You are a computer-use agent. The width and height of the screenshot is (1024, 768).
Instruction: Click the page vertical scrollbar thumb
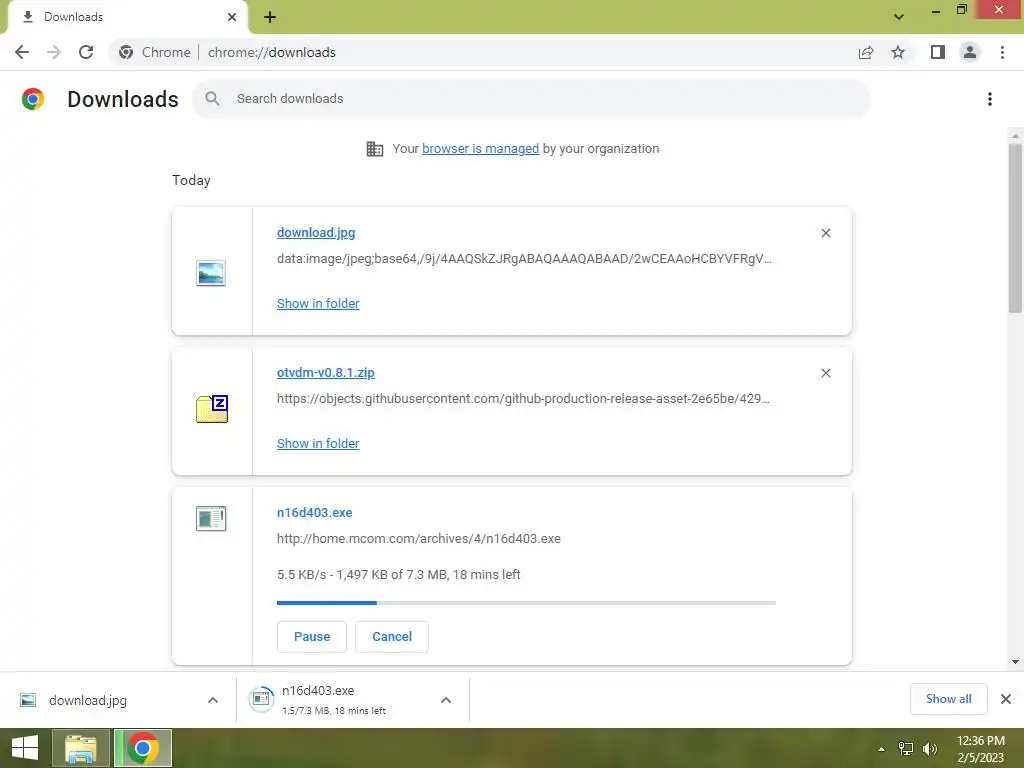(1015, 229)
